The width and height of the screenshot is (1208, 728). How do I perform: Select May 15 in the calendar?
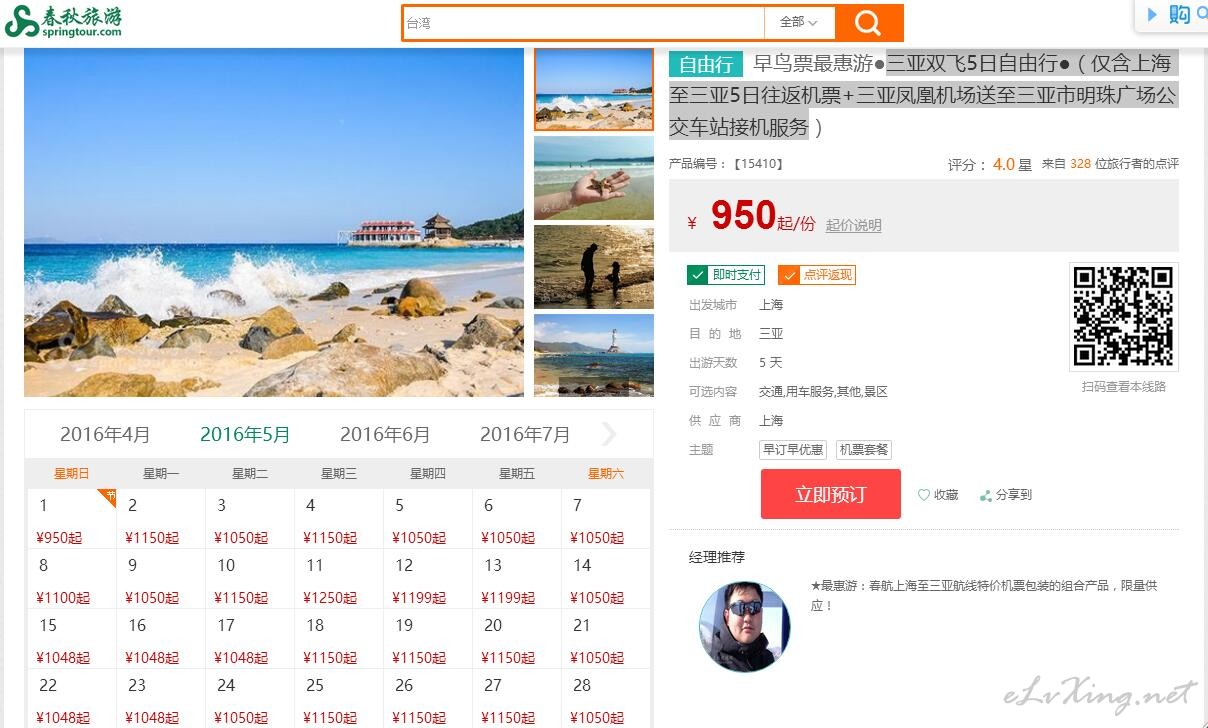(x=72, y=639)
